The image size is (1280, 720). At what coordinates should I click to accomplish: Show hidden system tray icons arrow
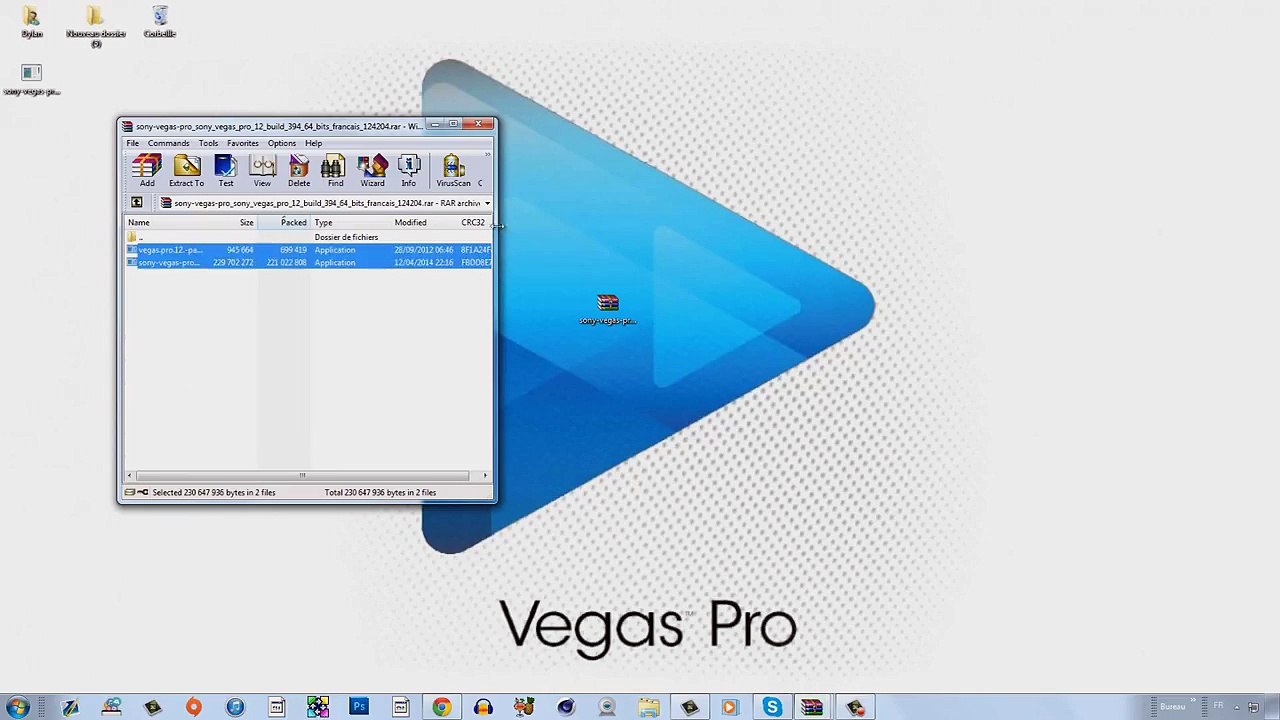coord(1237,707)
